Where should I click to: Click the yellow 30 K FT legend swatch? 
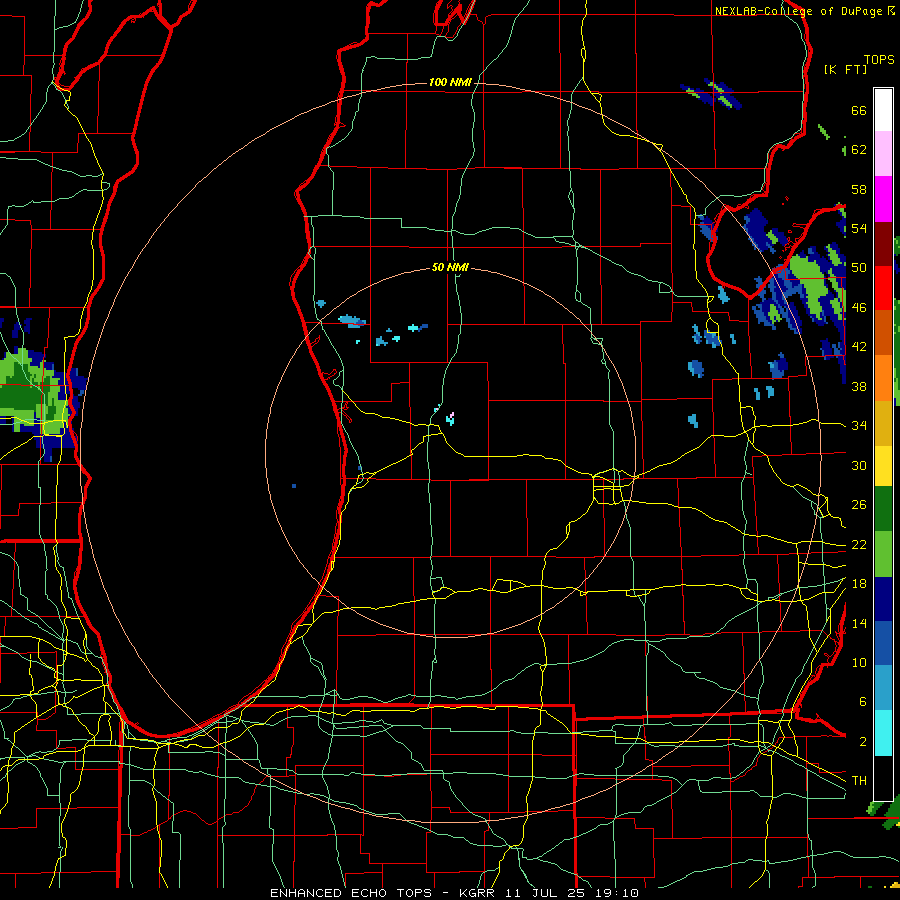point(883,466)
